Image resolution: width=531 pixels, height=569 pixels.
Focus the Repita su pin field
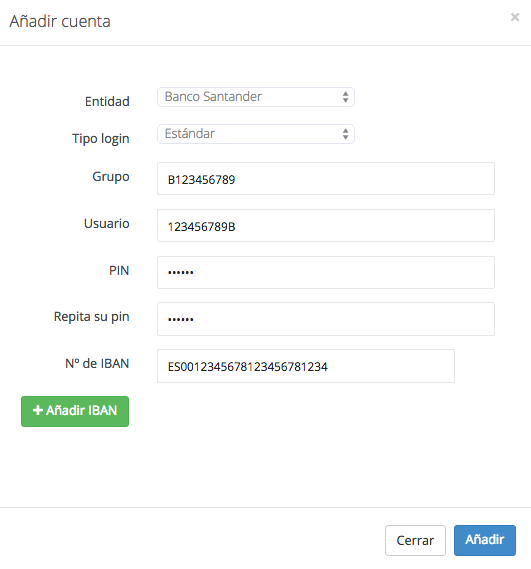point(326,319)
